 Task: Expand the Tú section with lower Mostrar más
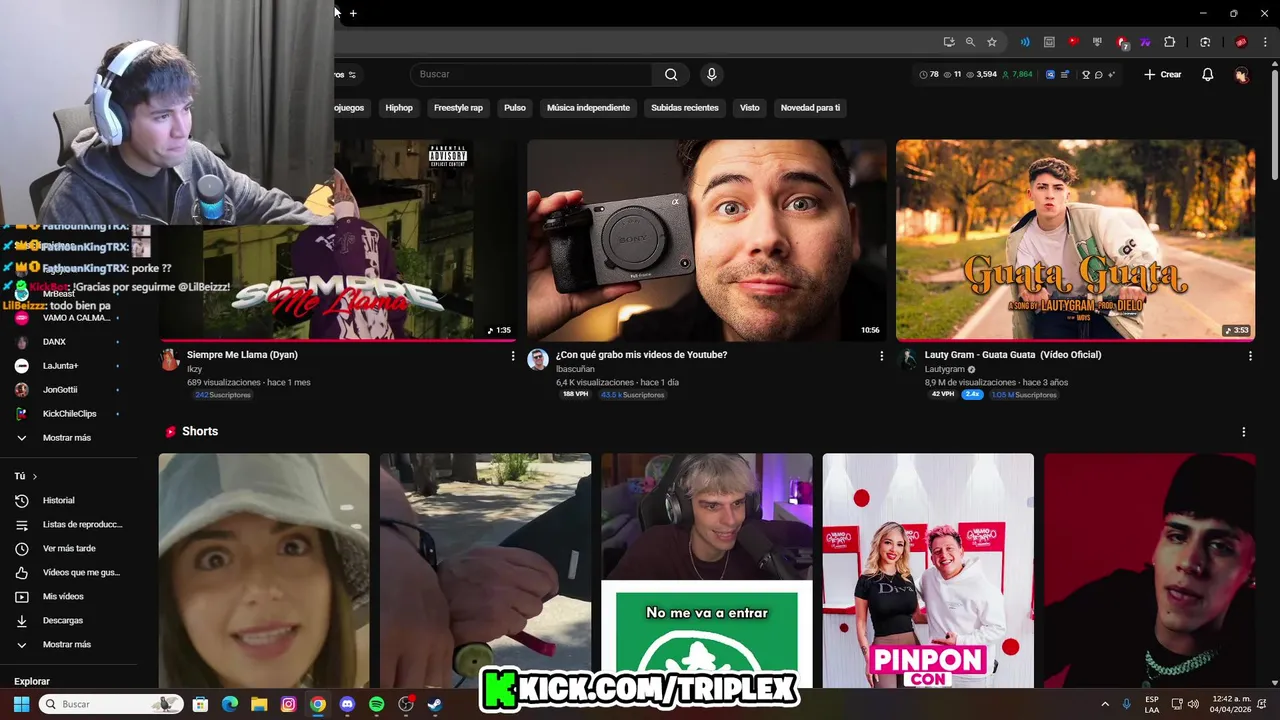pyautogui.click(x=68, y=644)
